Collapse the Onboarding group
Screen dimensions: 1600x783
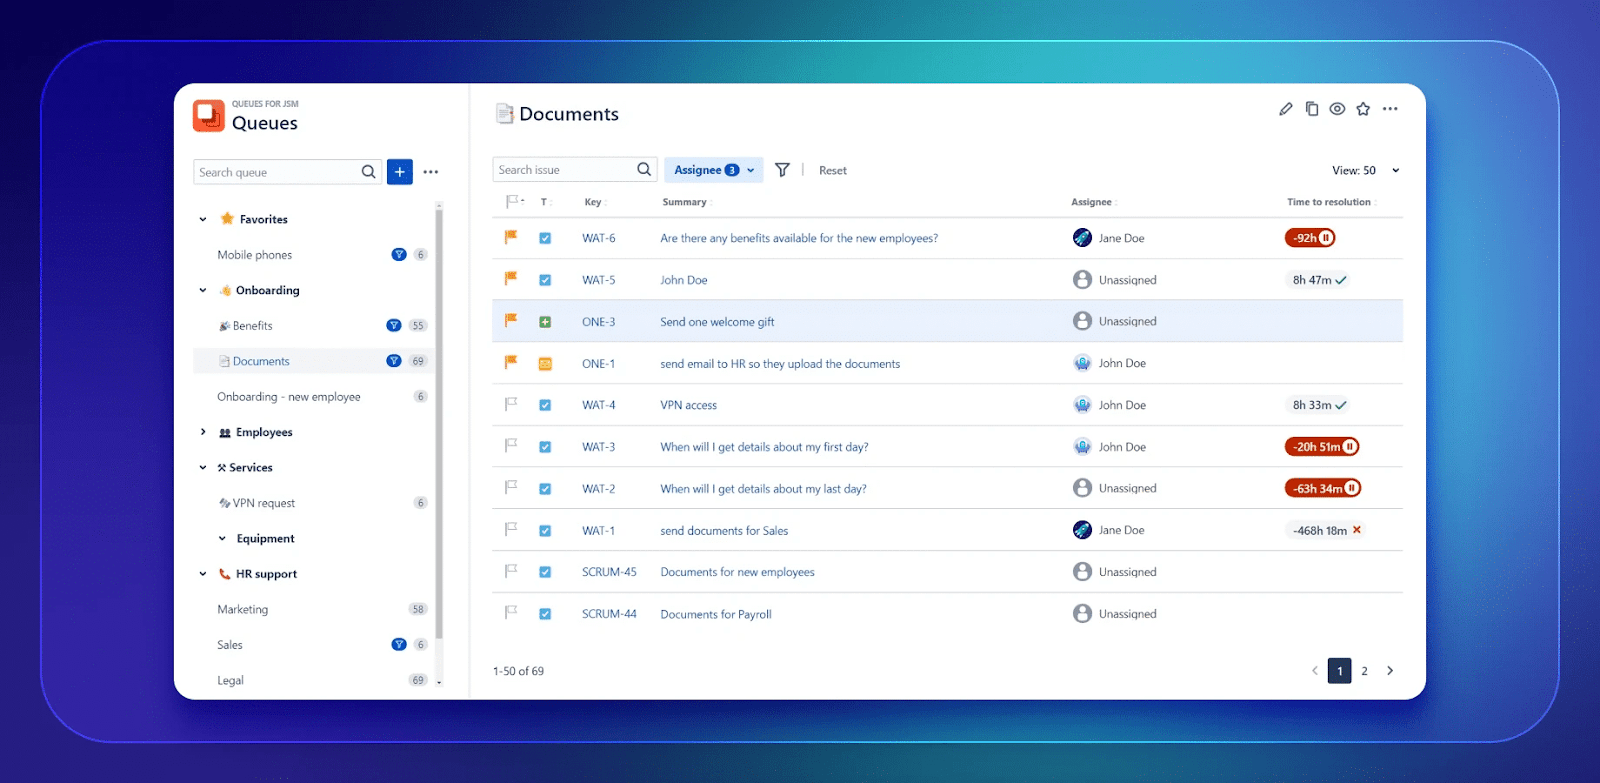pyautogui.click(x=203, y=290)
